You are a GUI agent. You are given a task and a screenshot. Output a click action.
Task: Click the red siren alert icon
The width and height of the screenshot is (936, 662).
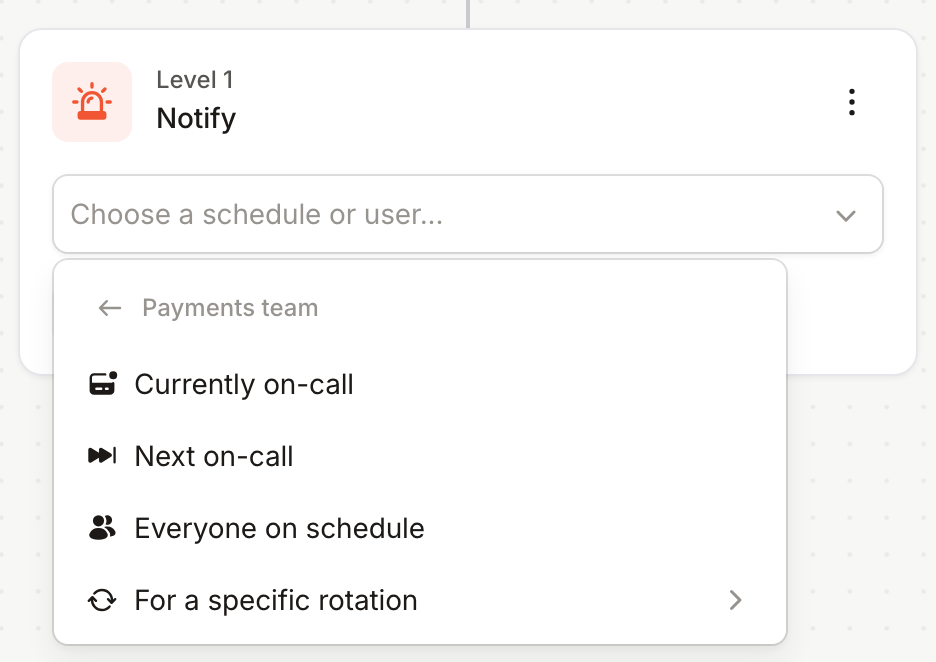92,102
